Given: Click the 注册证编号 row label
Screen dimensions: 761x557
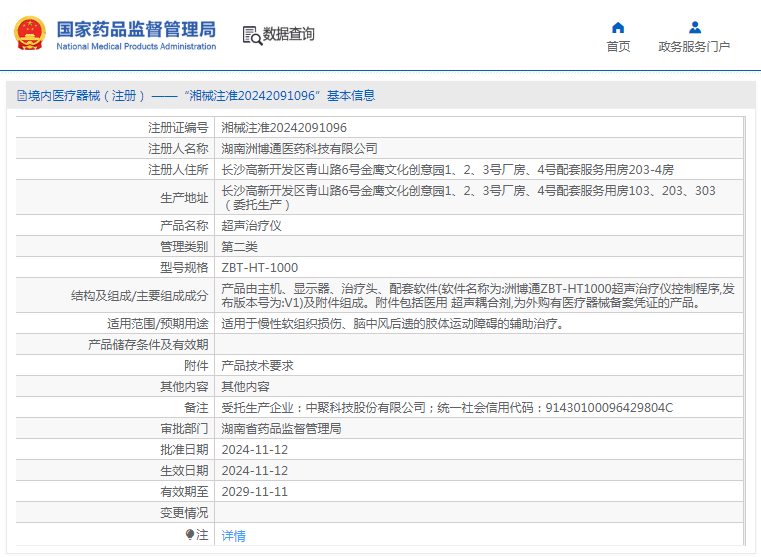Looking at the screenshot, I should click(178, 128).
